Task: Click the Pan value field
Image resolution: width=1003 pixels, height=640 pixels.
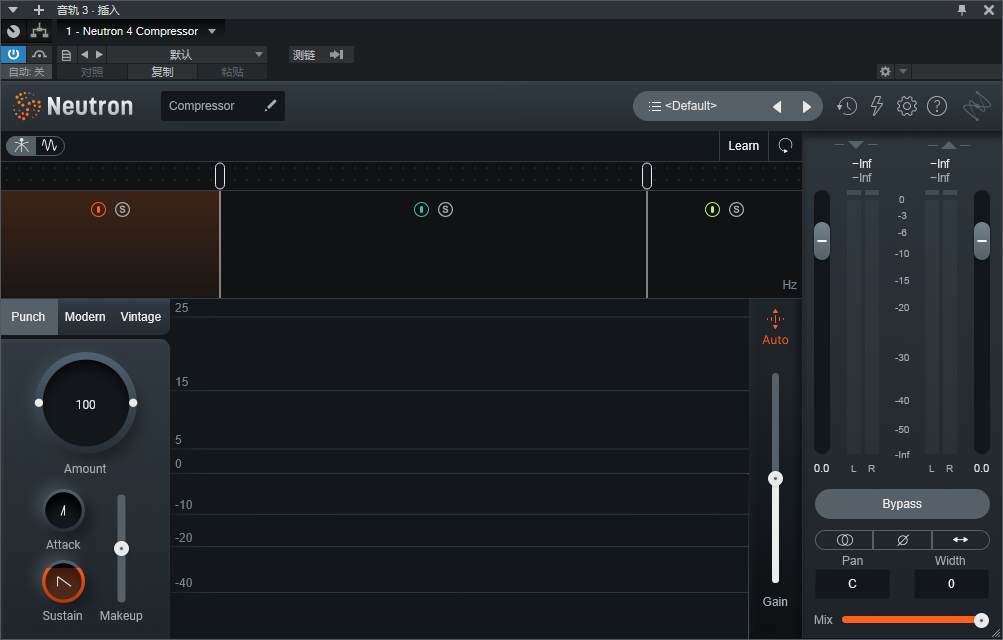Action: click(852, 584)
